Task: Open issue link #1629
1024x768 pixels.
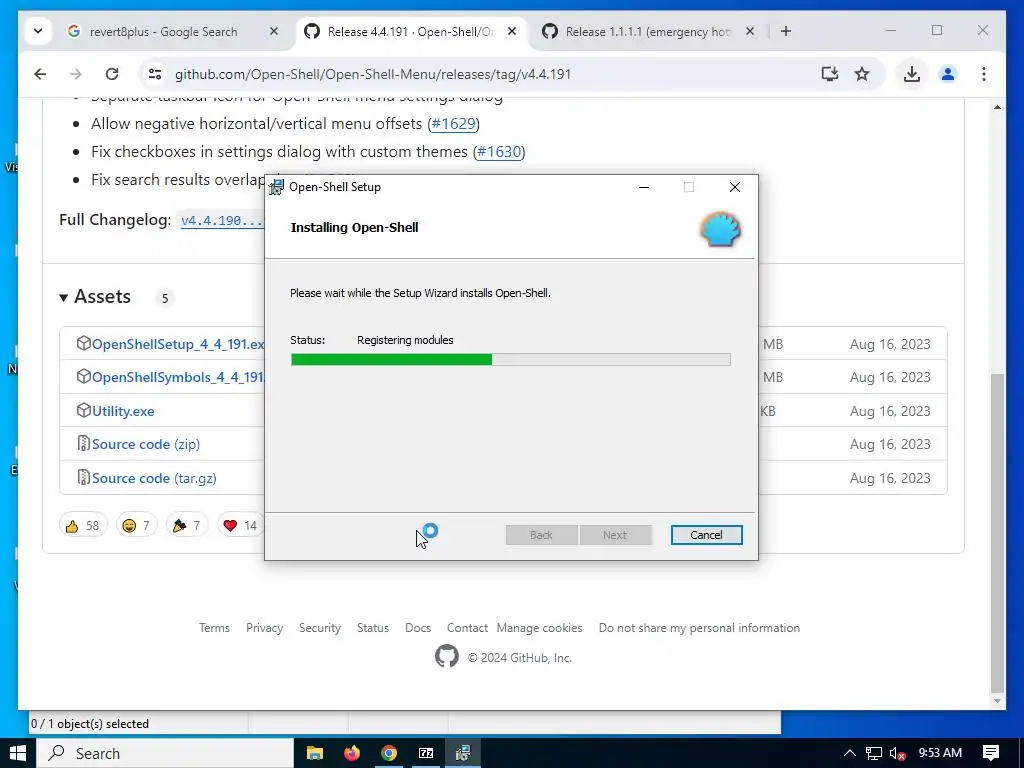Action: coord(453,123)
